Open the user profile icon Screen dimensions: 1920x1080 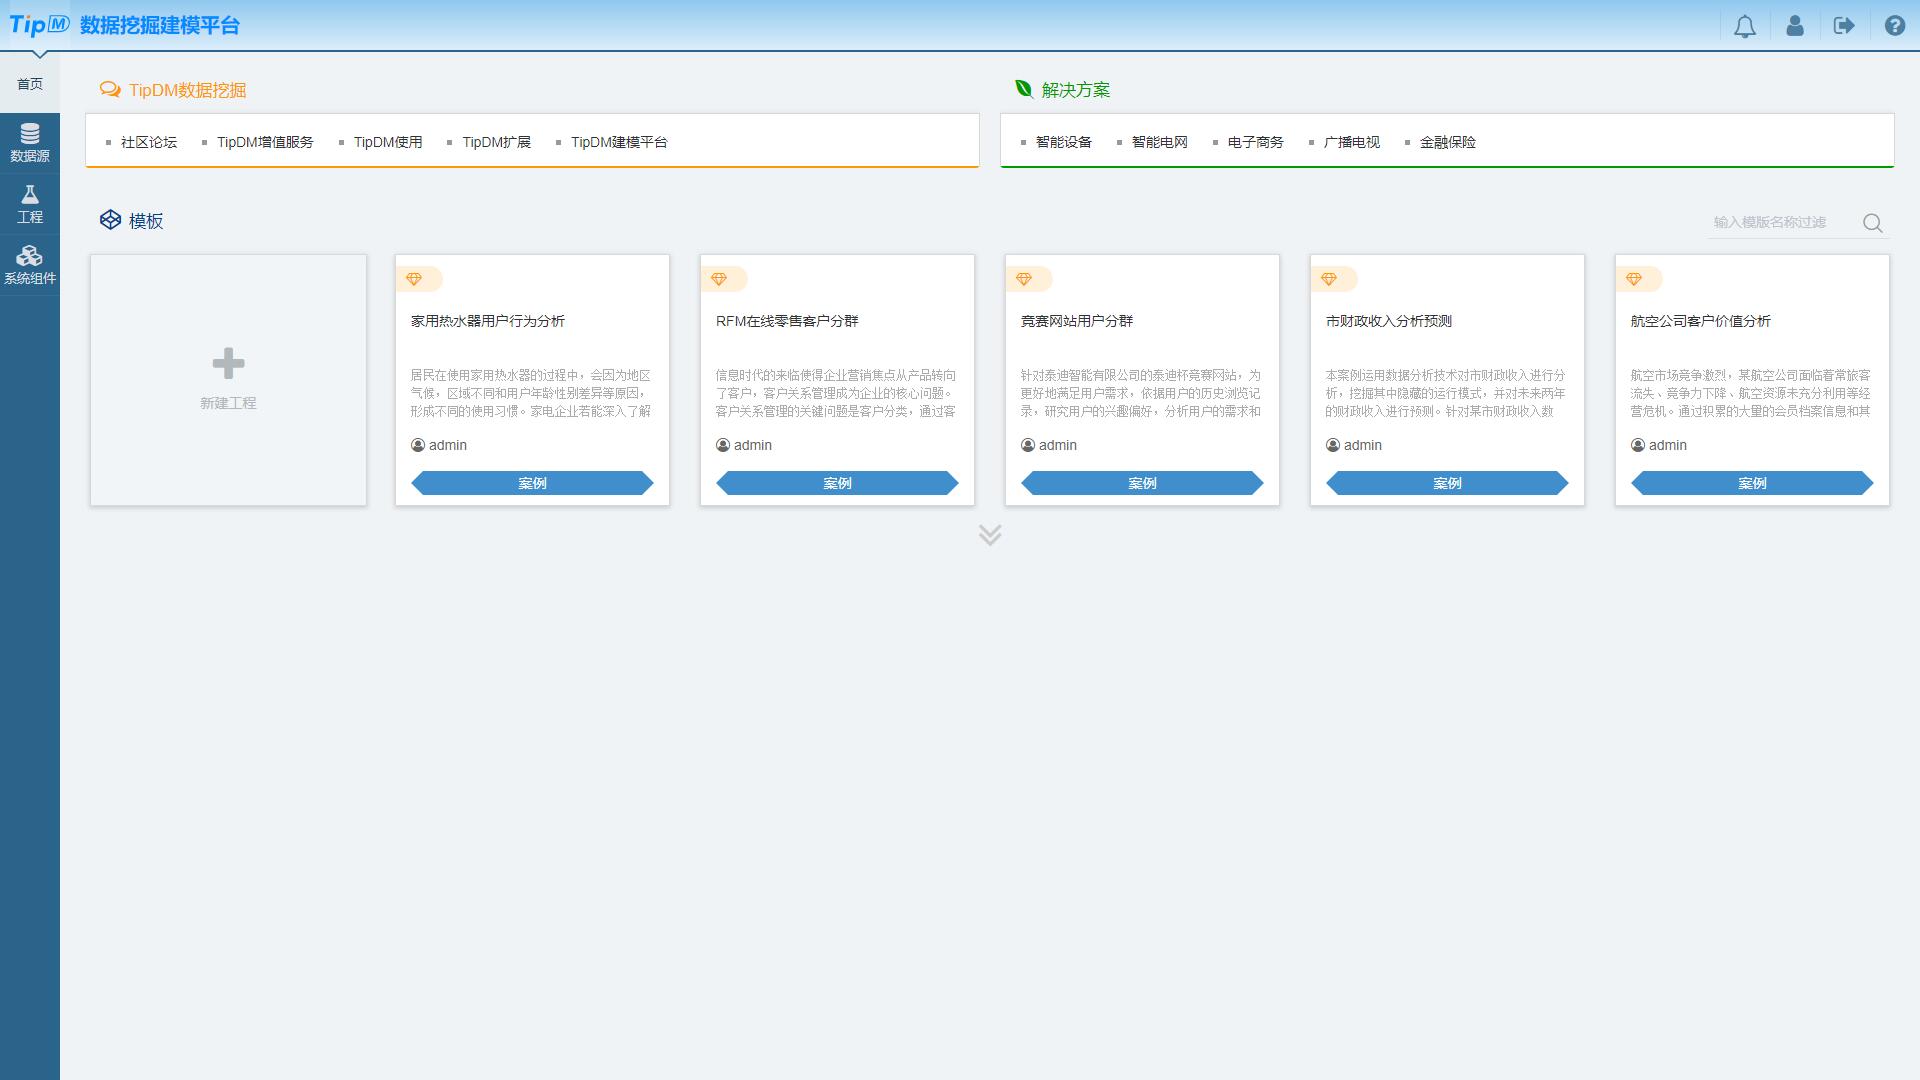(x=1795, y=26)
